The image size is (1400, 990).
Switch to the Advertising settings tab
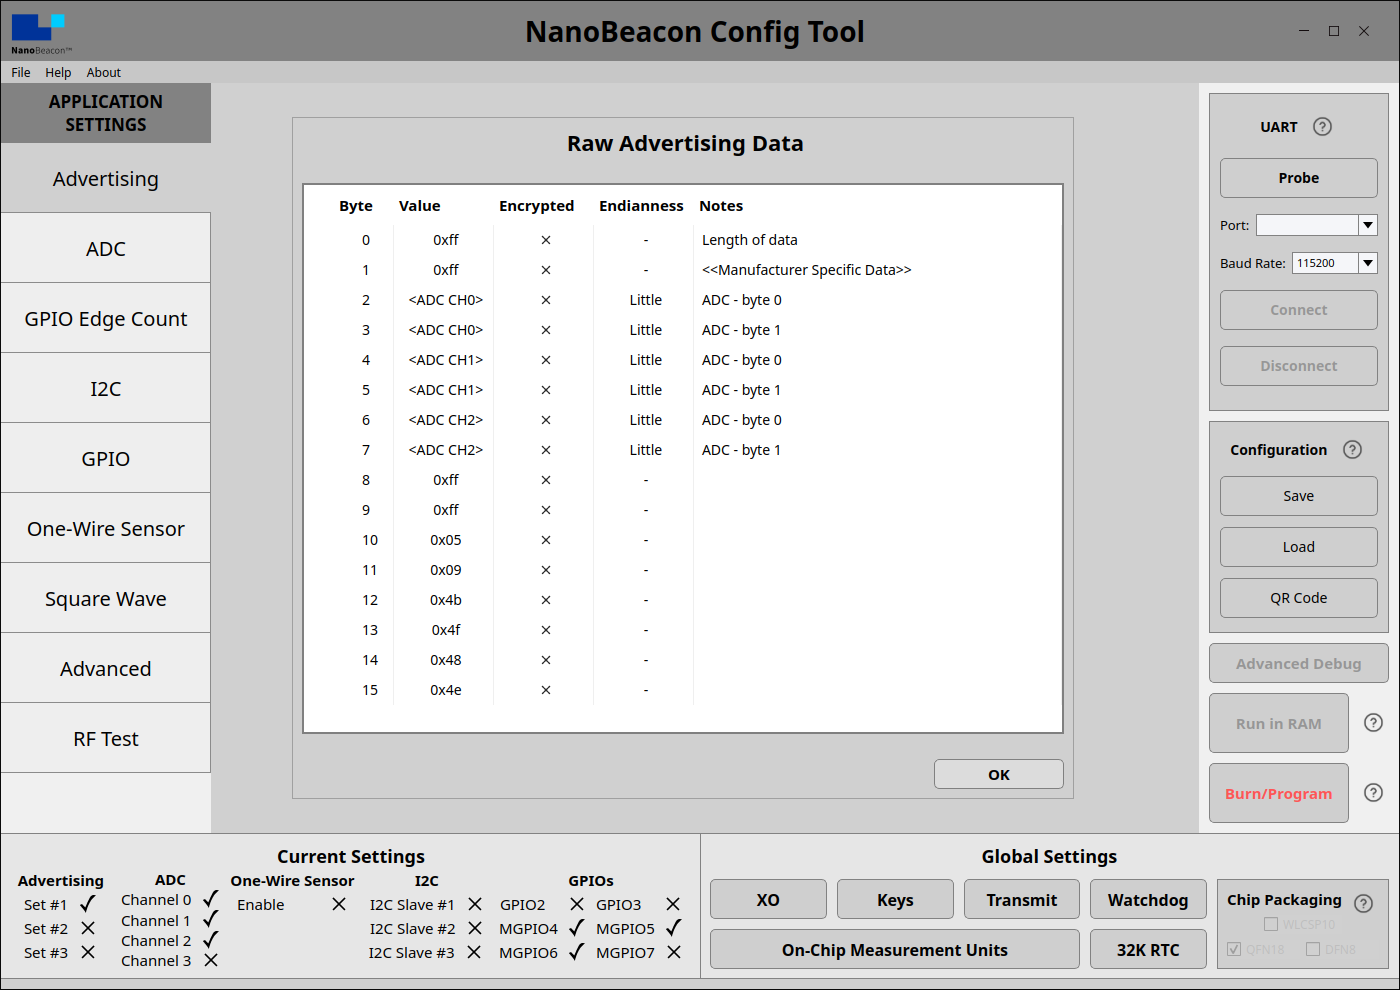[x=106, y=179]
